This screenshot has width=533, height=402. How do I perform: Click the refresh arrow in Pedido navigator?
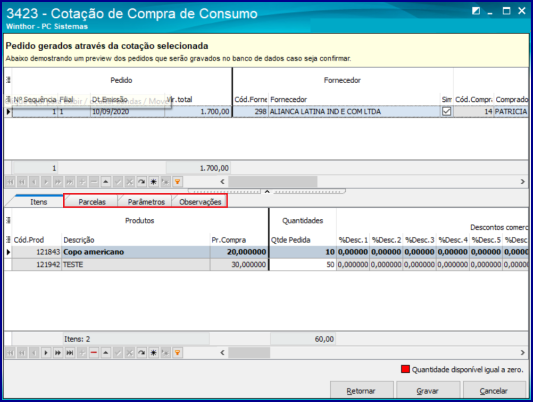(141, 182)
